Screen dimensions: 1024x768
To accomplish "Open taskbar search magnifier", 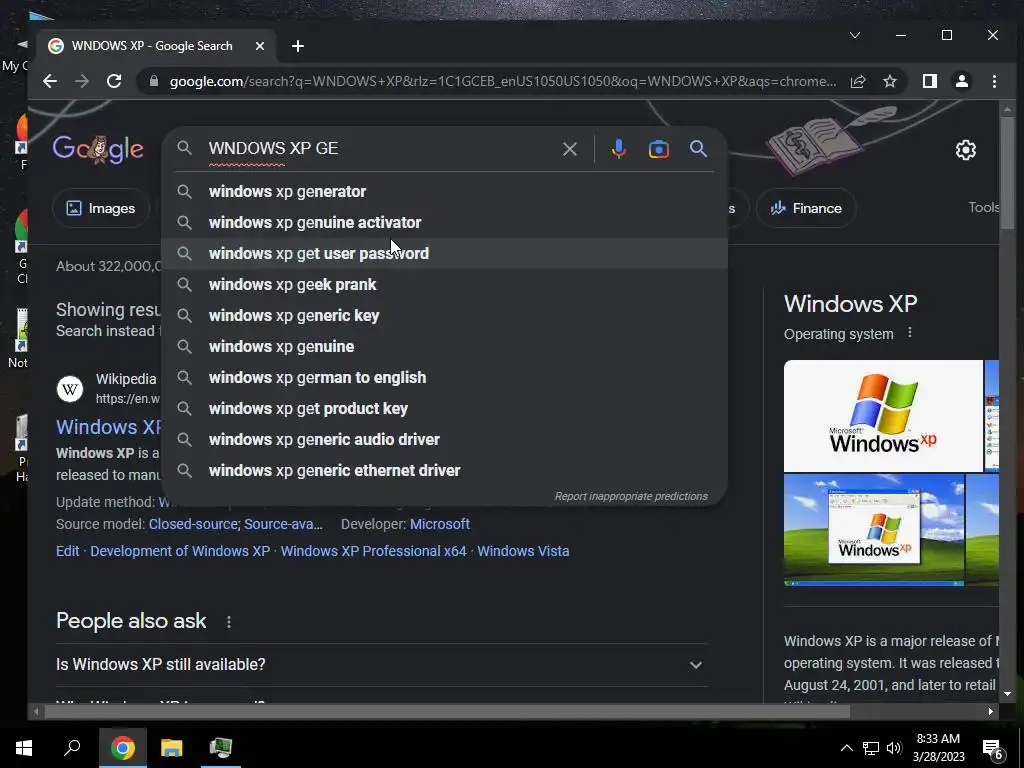I will [72, 748].
